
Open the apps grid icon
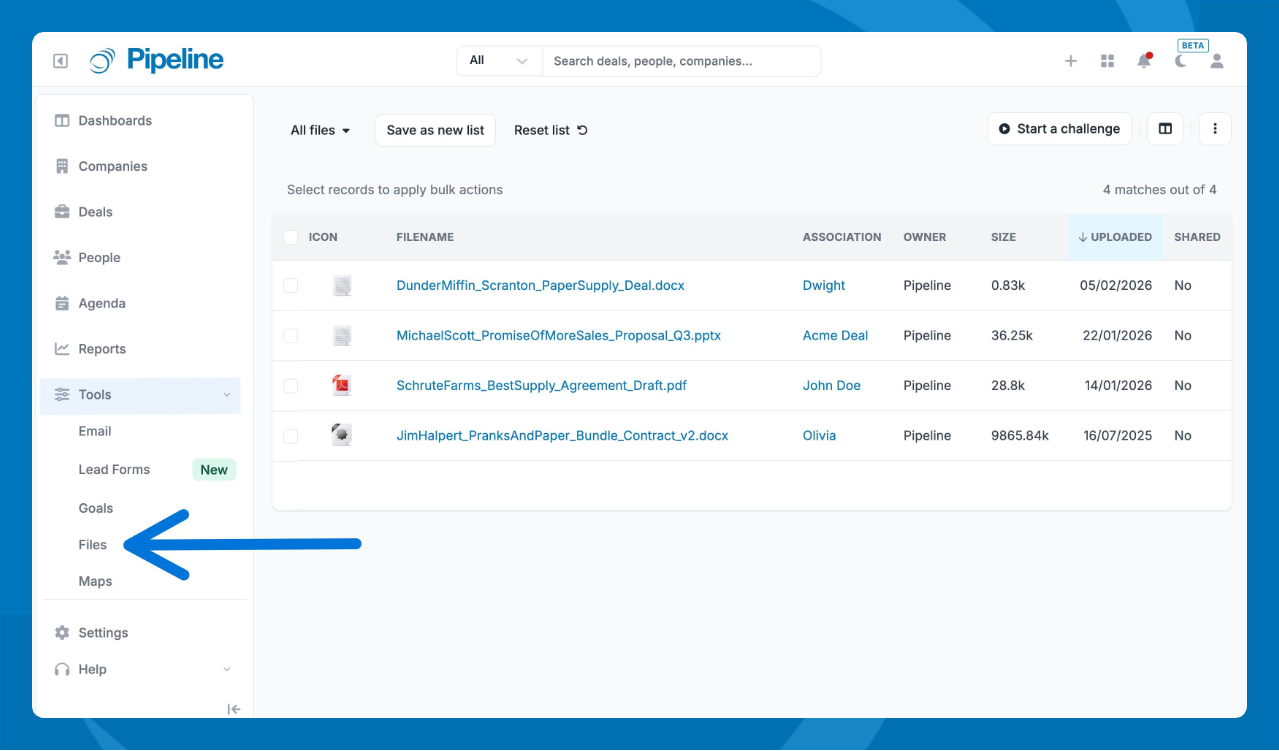point(1107,61)
